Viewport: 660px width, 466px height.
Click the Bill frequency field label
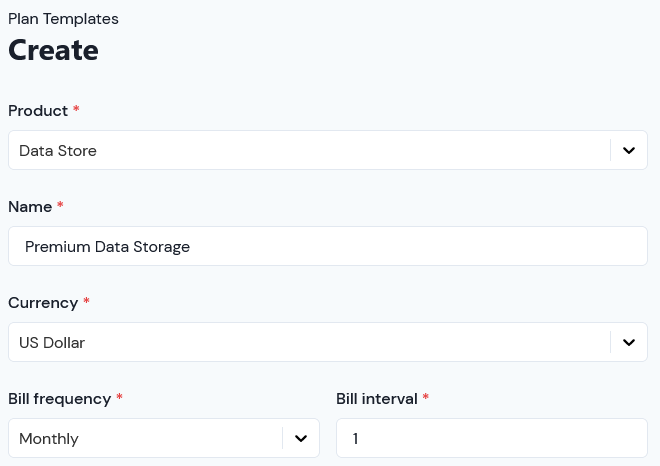(59, 399)
